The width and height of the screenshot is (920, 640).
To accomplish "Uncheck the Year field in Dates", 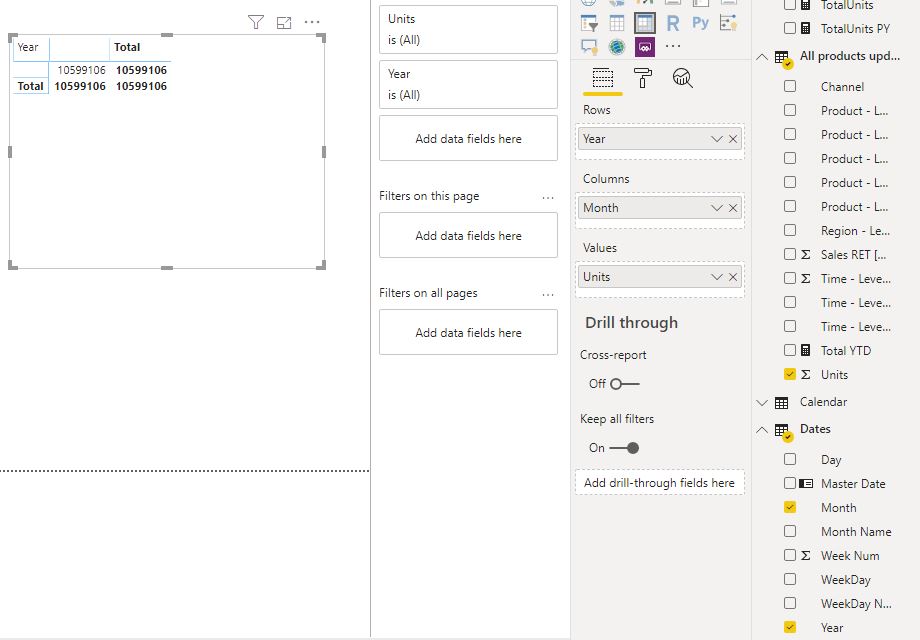I will click(x=790, y=627).
